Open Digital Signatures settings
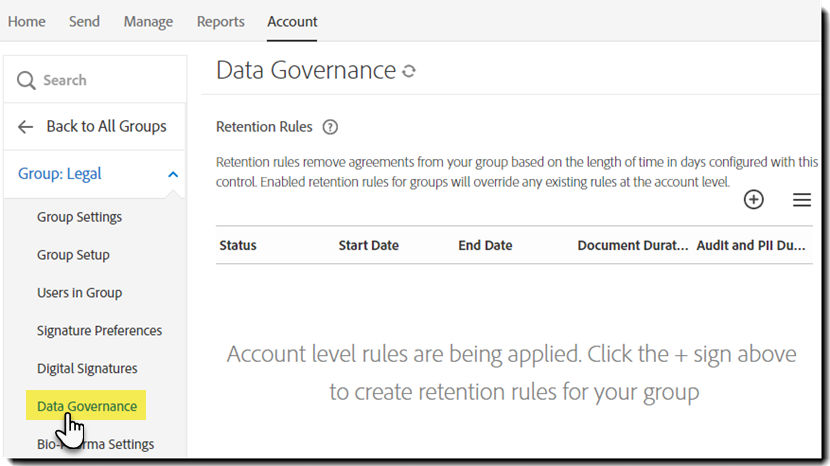 (87, 369)
